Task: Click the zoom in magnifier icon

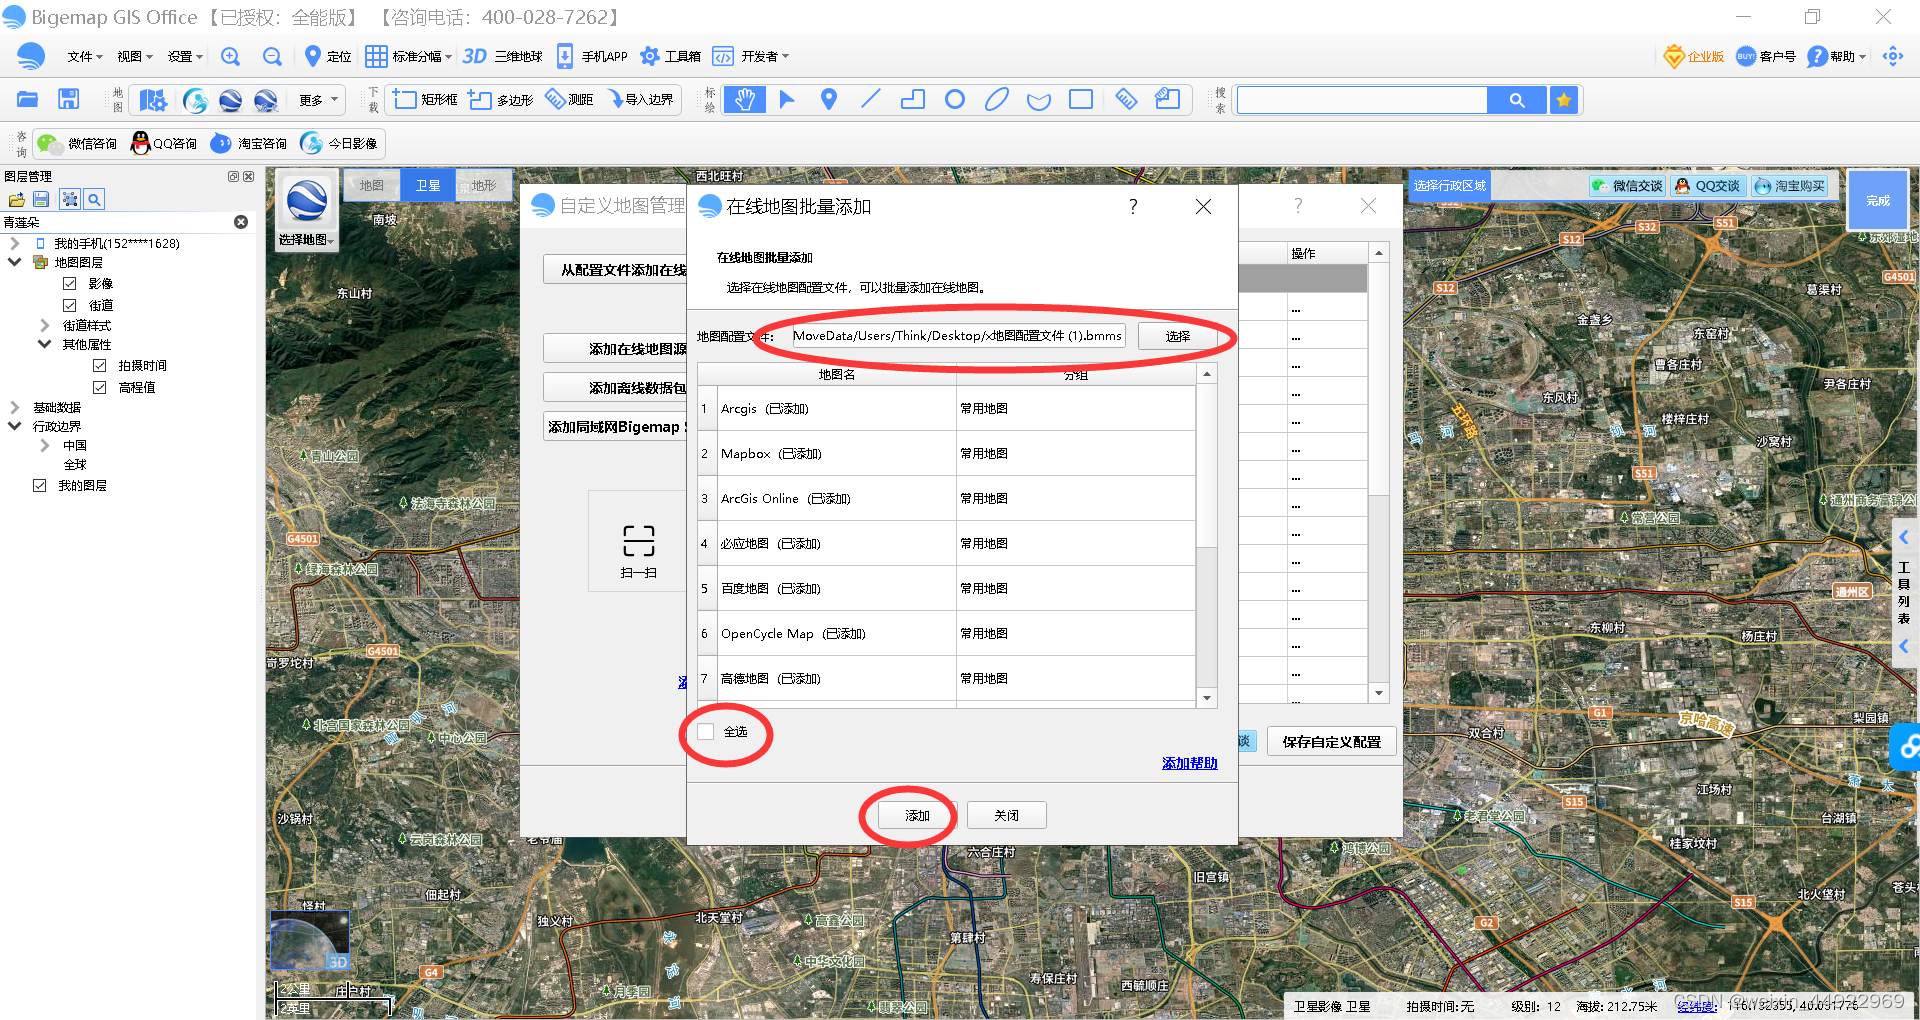Action: pos(231,57)
